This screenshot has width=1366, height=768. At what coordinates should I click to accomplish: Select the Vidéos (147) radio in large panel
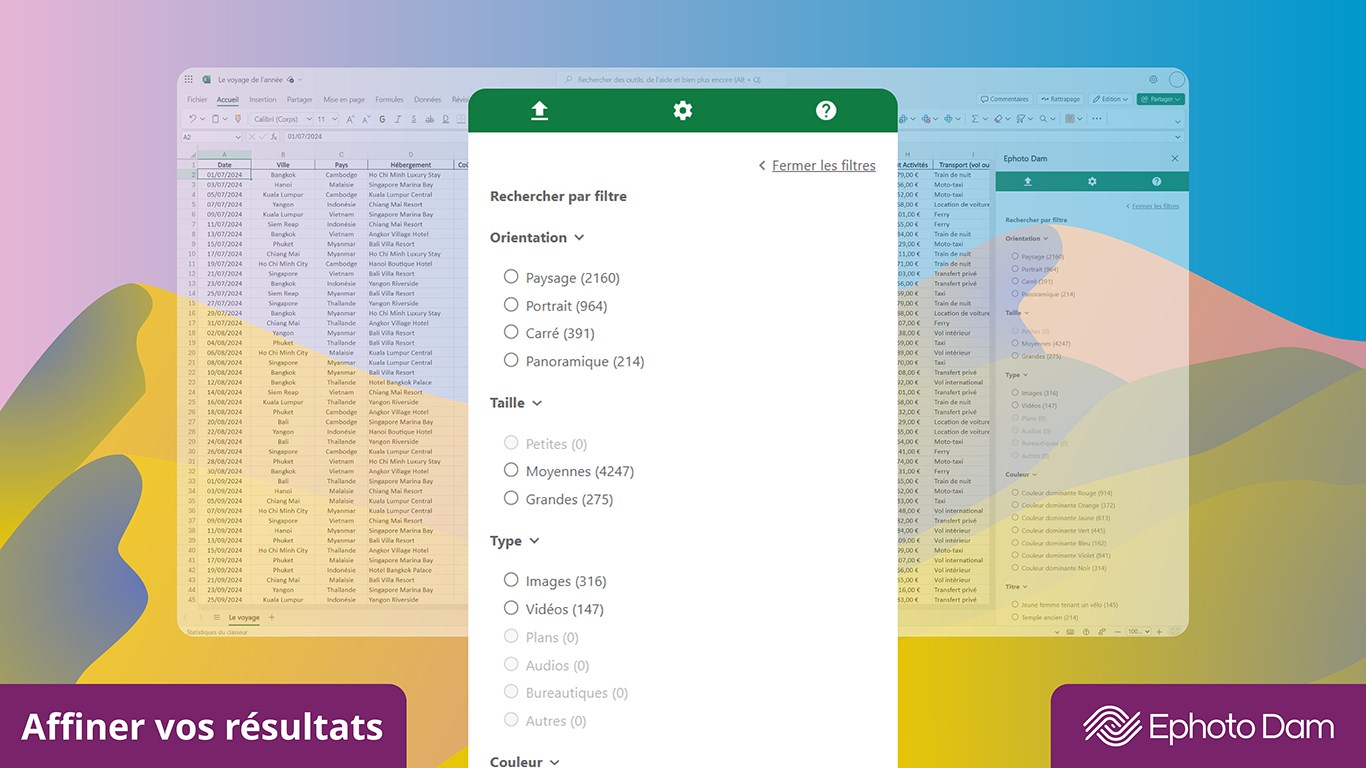(511, 608)
